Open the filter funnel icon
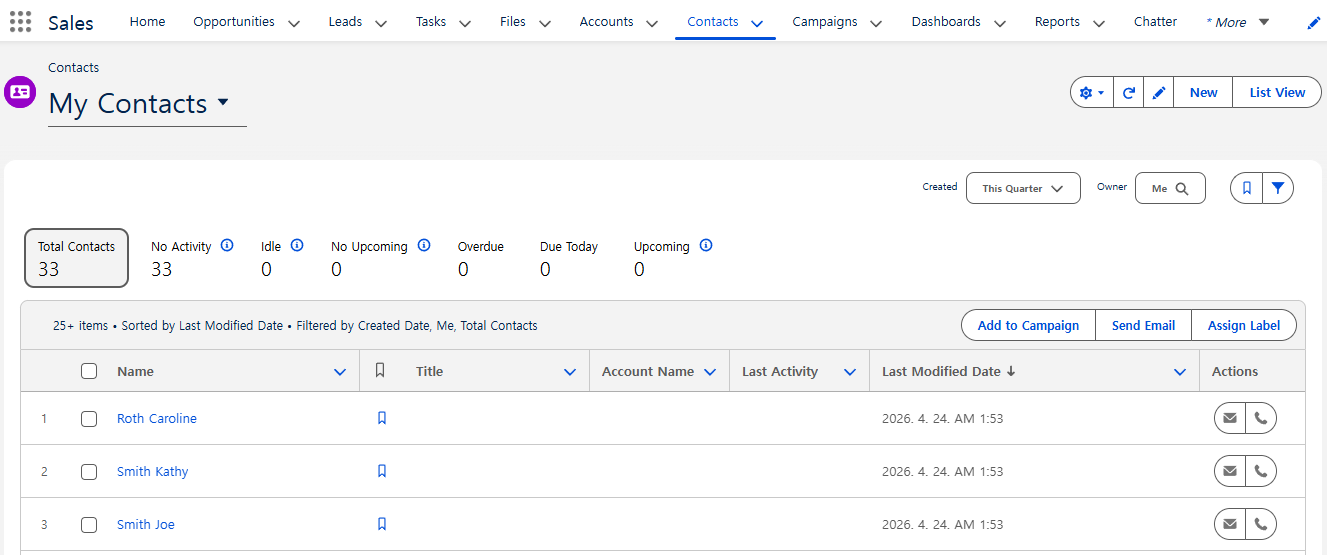This screenshot has width=1327, height=555. tap(1277, 188)
